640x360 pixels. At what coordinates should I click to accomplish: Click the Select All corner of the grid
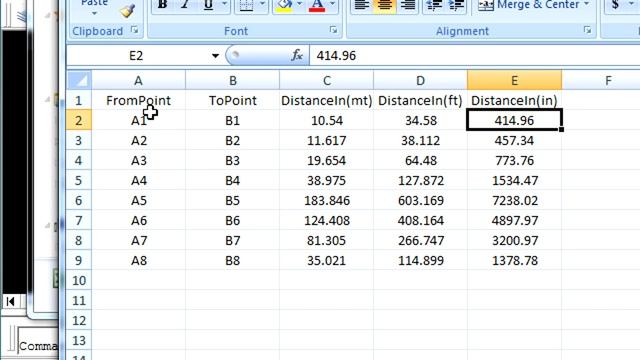[79, 80]
